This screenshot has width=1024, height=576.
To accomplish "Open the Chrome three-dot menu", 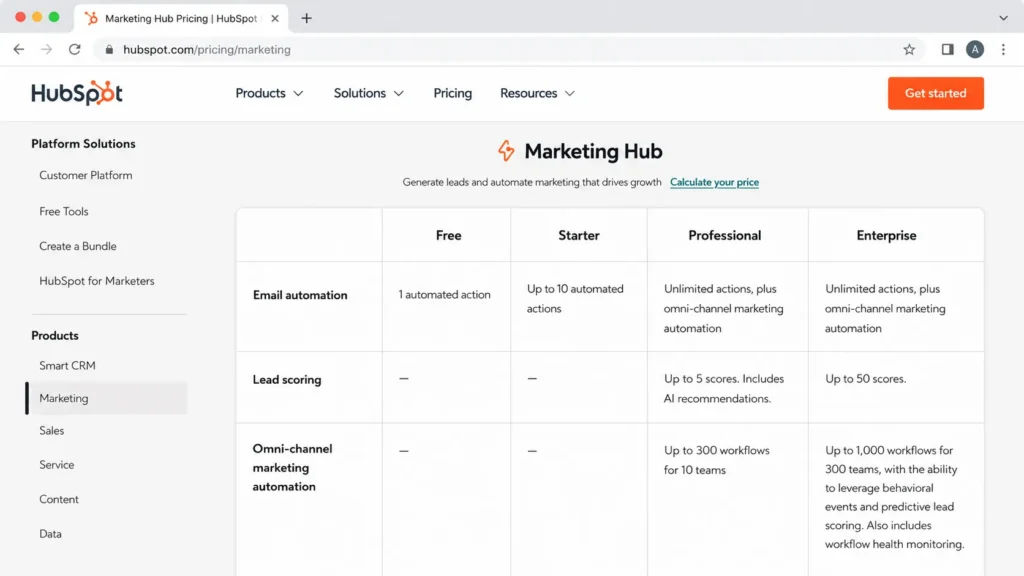I will [x=1003, y=50].
